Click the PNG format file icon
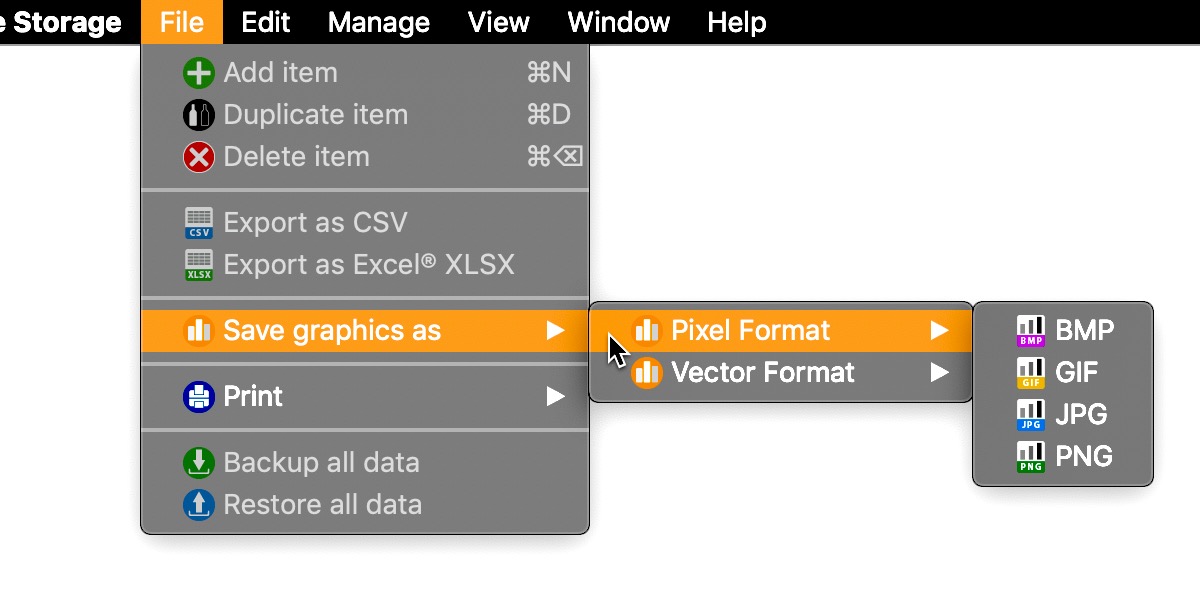The image size is (1200, 602). click(x=1030, y=457)
